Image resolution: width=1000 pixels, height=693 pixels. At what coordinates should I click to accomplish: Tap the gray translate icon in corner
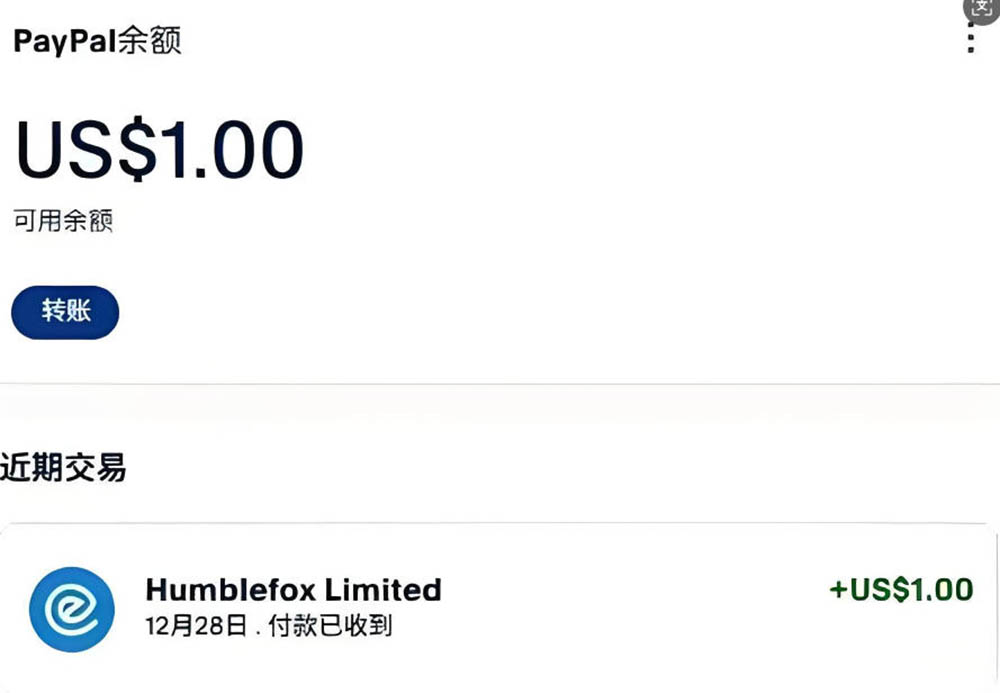pyautogui.click(x=982, y=8)
